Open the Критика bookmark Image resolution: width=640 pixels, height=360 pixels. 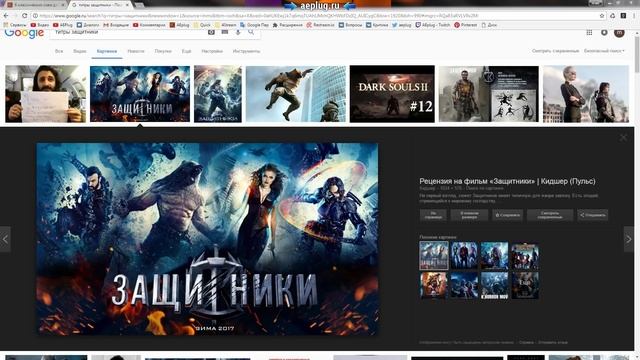tap(377, 25)
